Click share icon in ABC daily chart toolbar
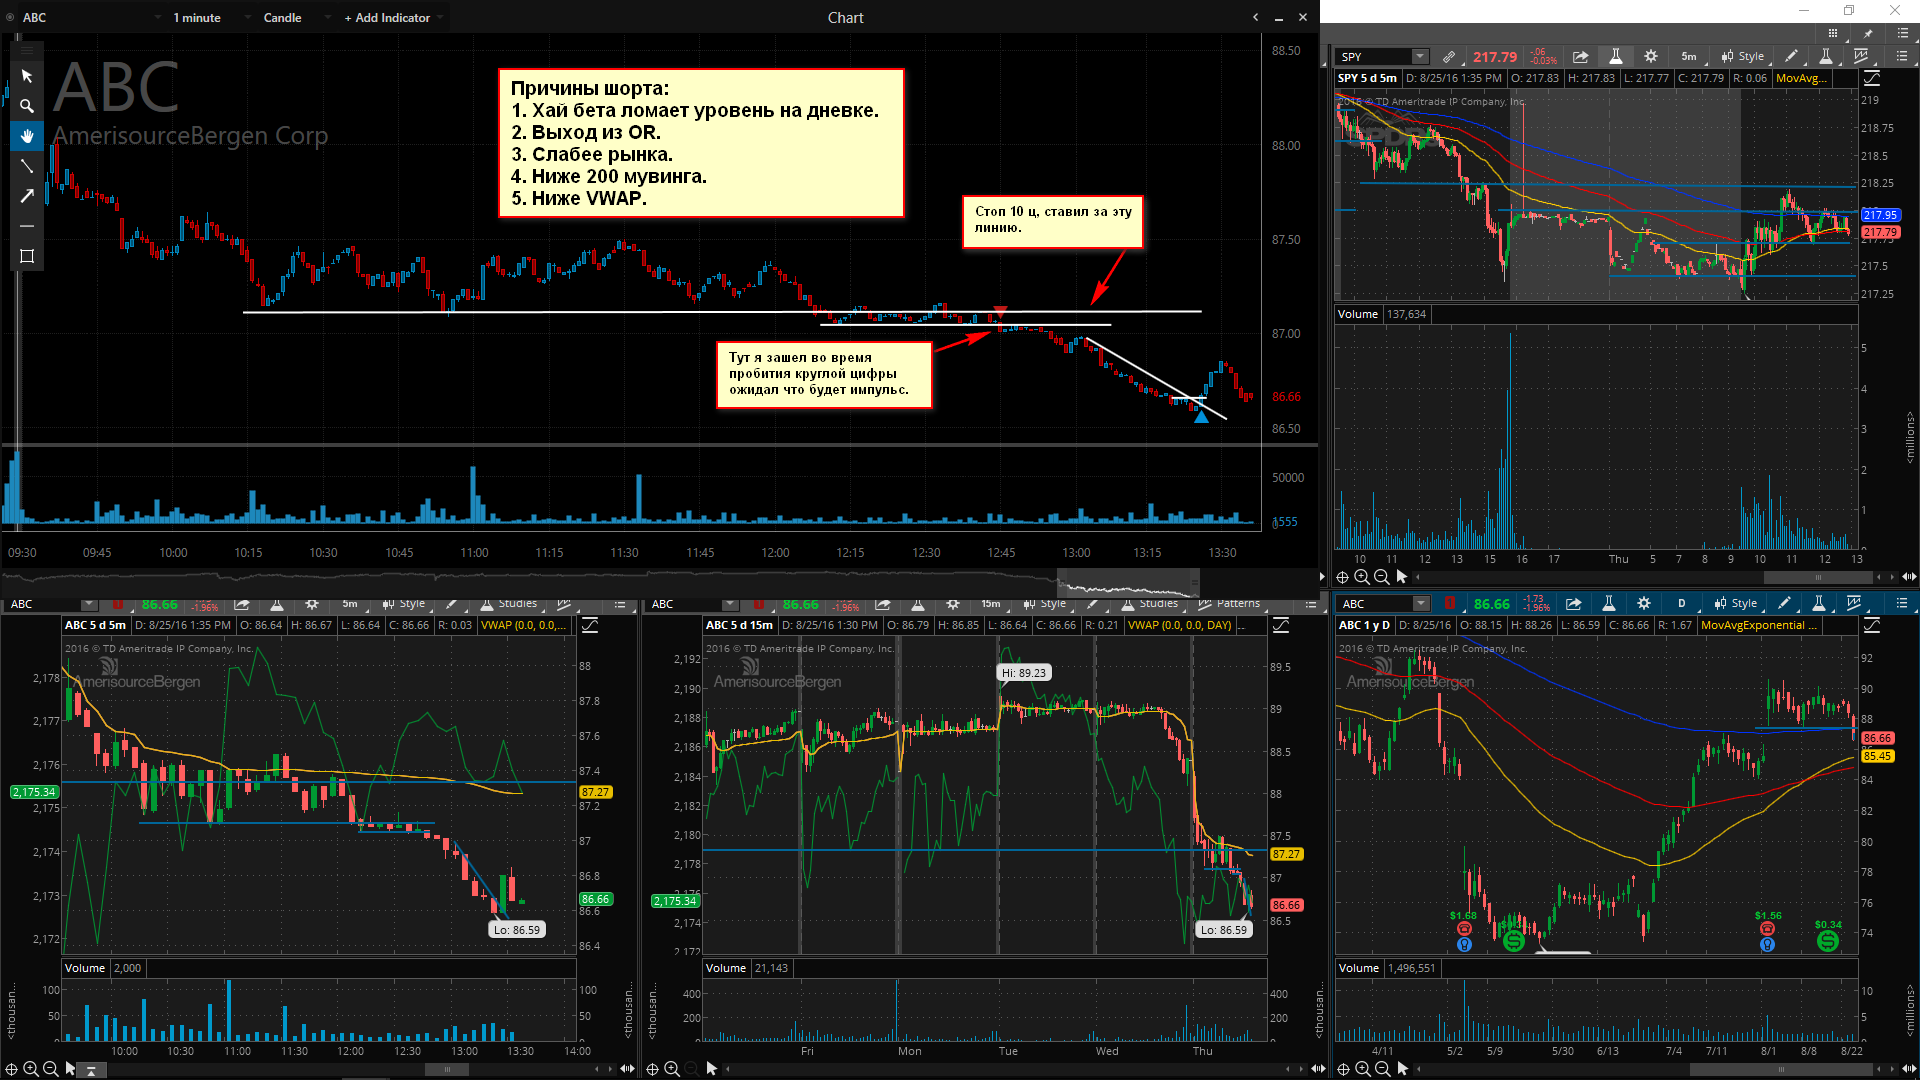Screen dimensions: 1920x1080 coord(1573,603)
